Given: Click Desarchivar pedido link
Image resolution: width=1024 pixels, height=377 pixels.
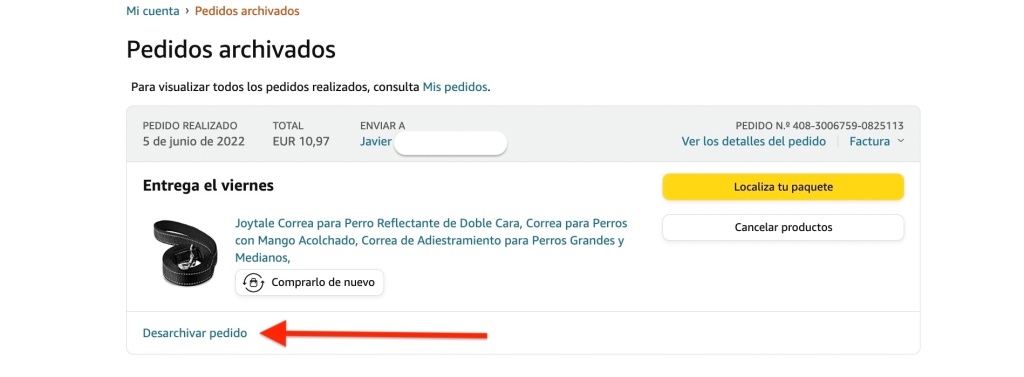Looking at the screenshot, I should click(x=195, y=333).
